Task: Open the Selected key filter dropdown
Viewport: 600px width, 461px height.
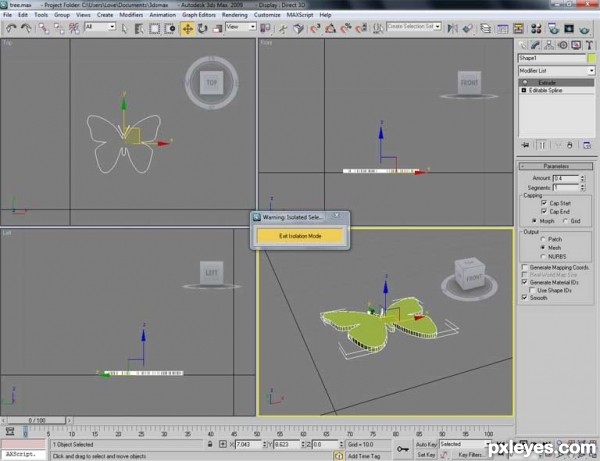Action: click(x=465, y=444)
